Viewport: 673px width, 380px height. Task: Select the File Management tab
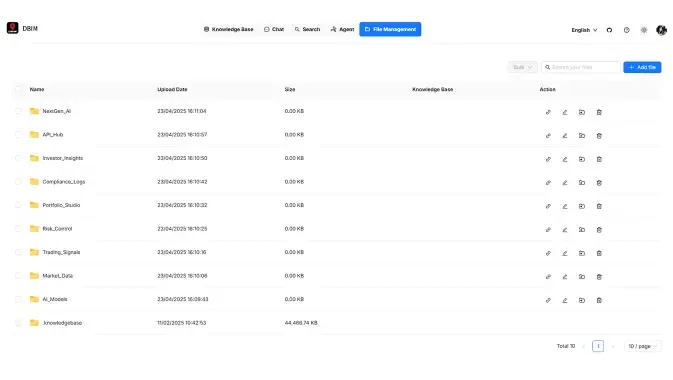click(390, 29)
